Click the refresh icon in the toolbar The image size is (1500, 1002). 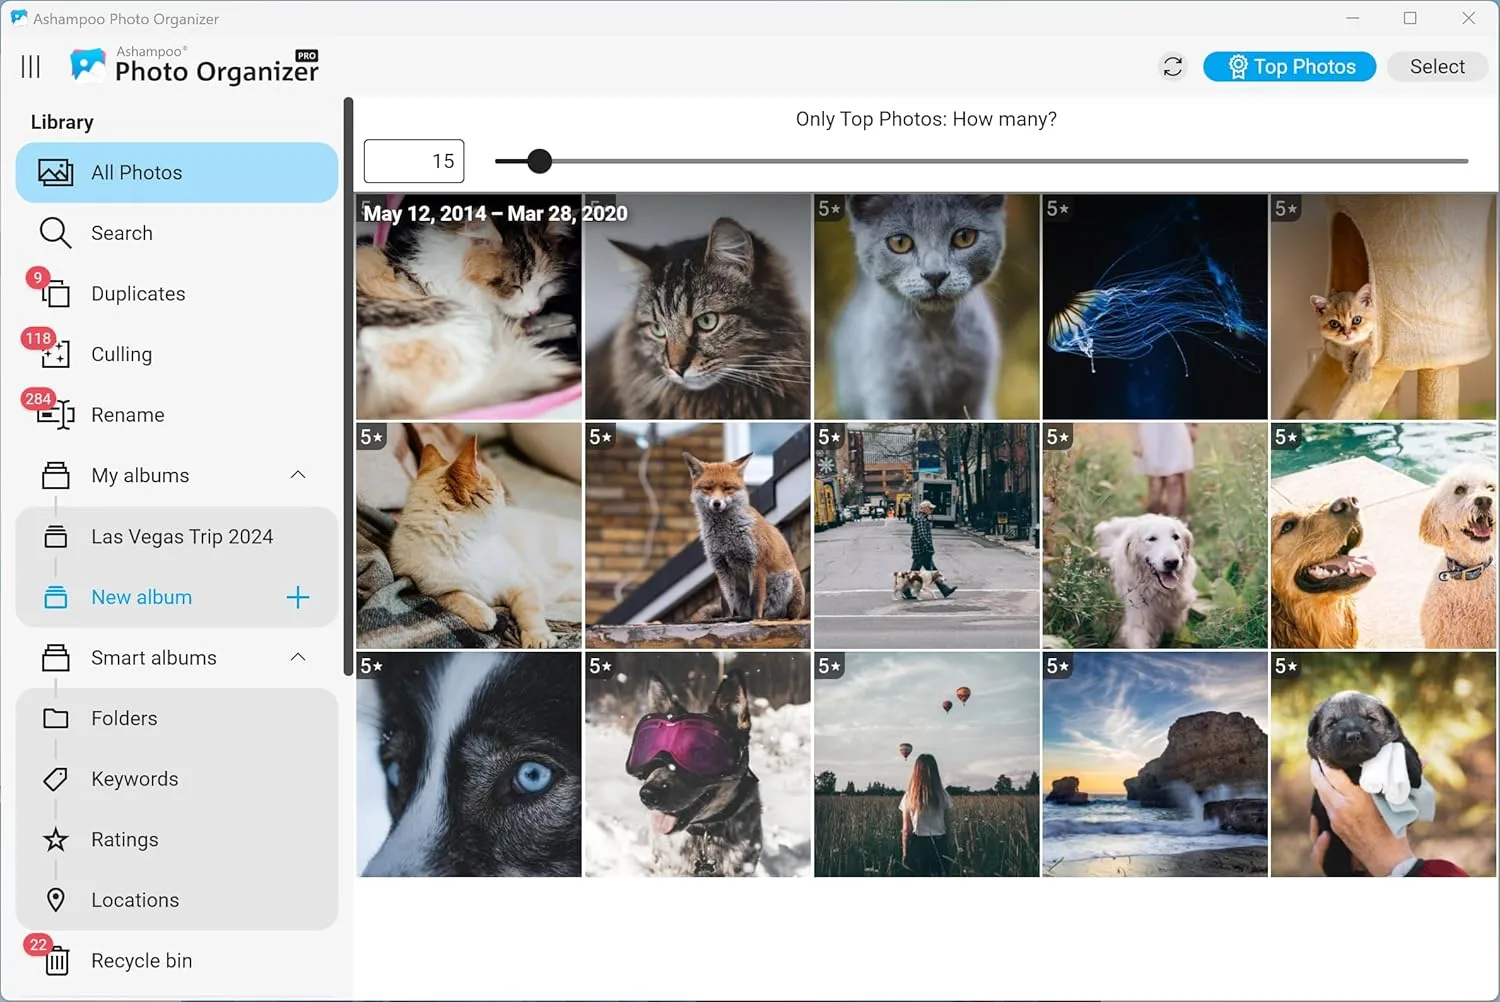coord(1171,66)
